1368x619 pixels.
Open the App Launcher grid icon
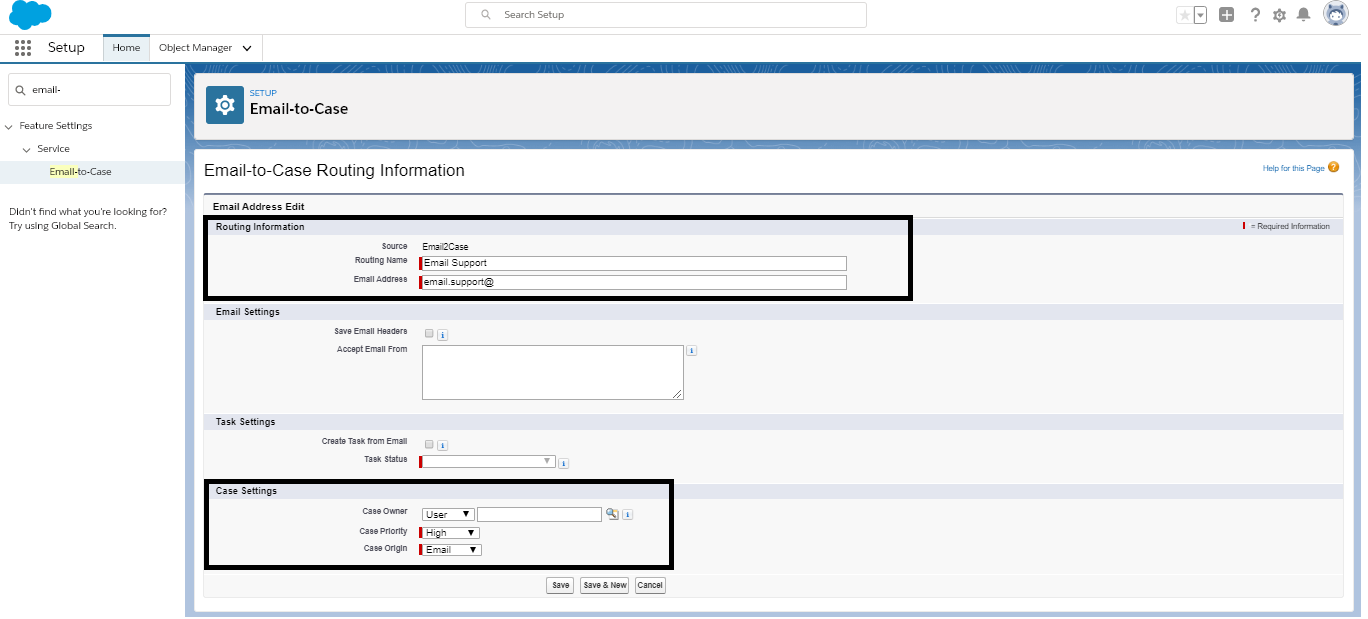click(x=23, y=48)
